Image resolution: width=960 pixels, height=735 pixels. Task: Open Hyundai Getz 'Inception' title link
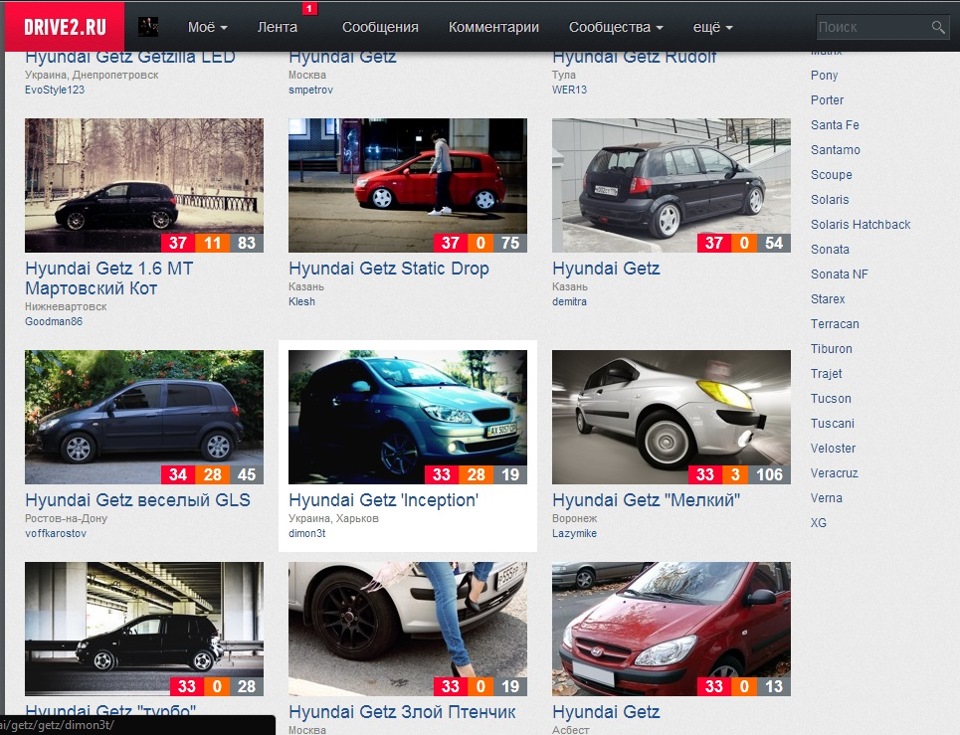(x=383, y=500)
